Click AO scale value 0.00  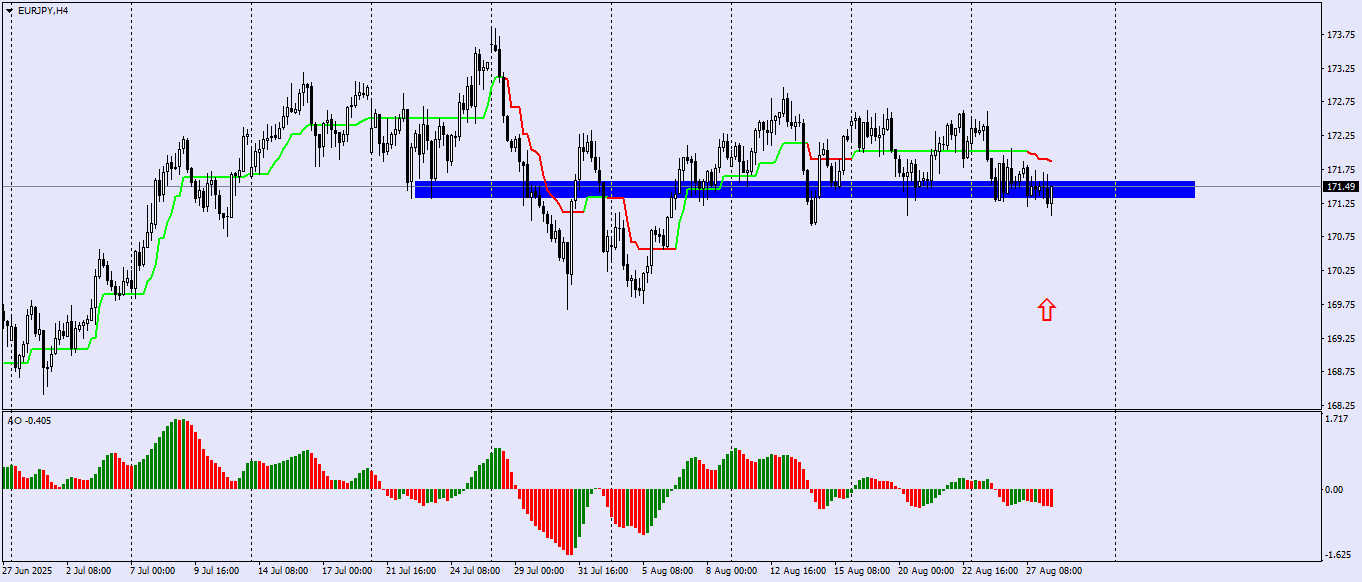pos(1336,489)
